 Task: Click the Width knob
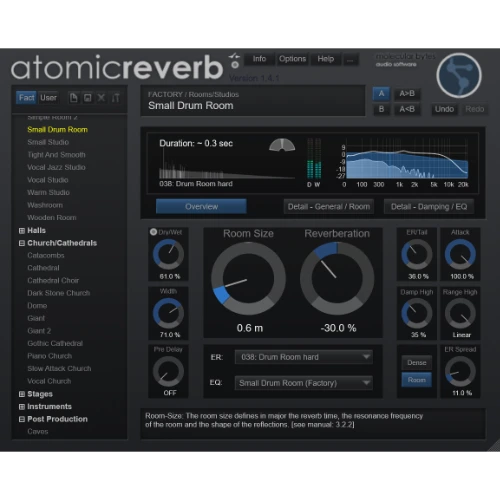click(168, 313)
